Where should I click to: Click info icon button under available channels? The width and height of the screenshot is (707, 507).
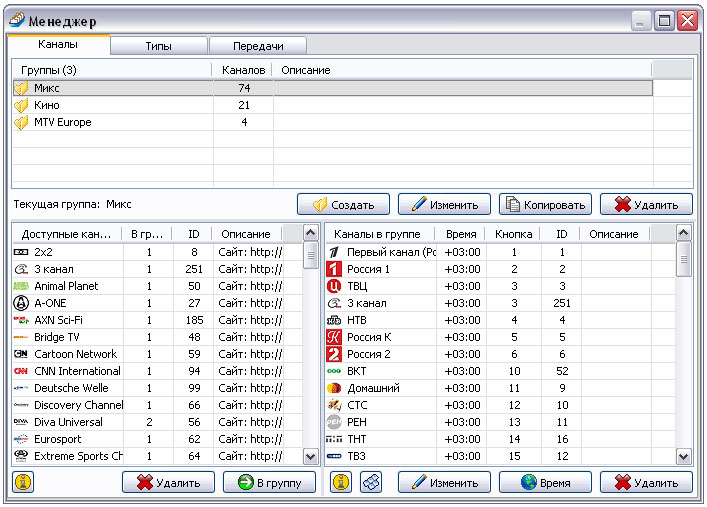(23, 482)
